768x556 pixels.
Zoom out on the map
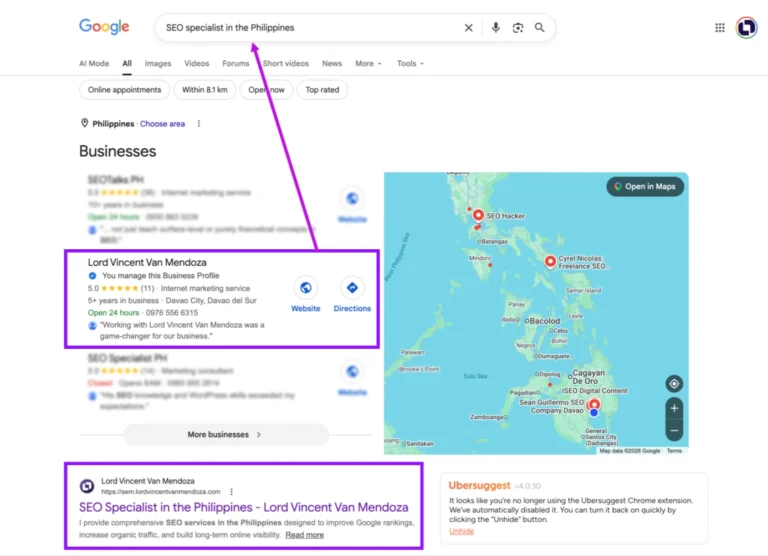point(674,431)
